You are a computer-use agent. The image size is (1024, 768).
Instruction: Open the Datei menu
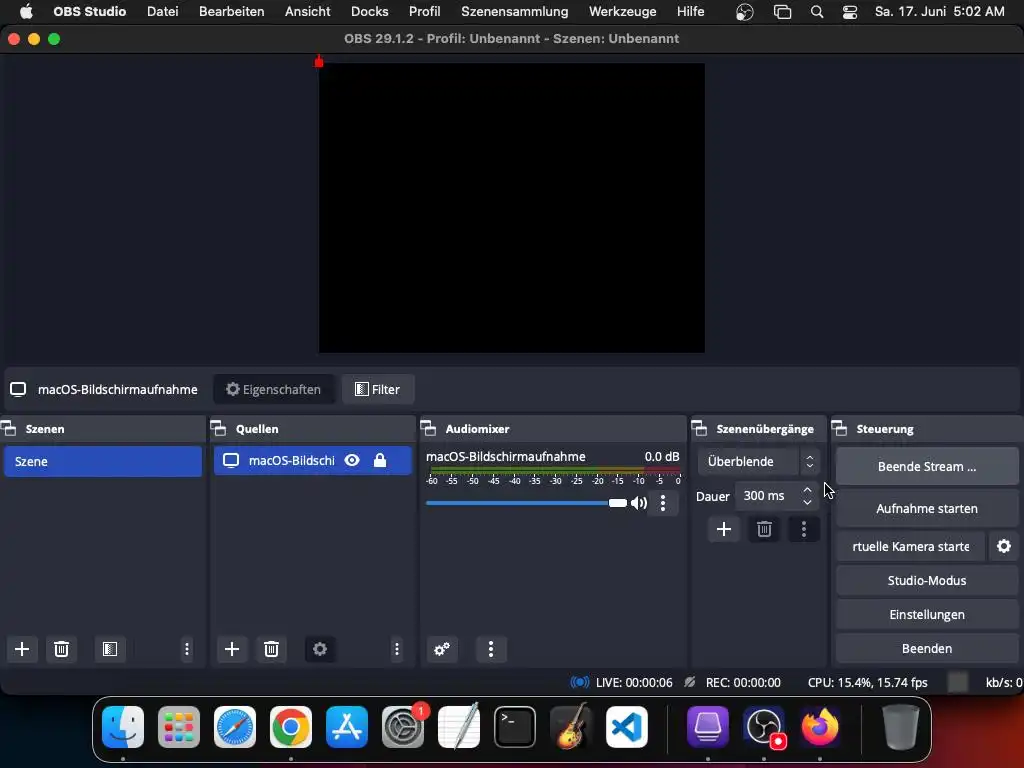pyautogui.click(x=163, y=11)
